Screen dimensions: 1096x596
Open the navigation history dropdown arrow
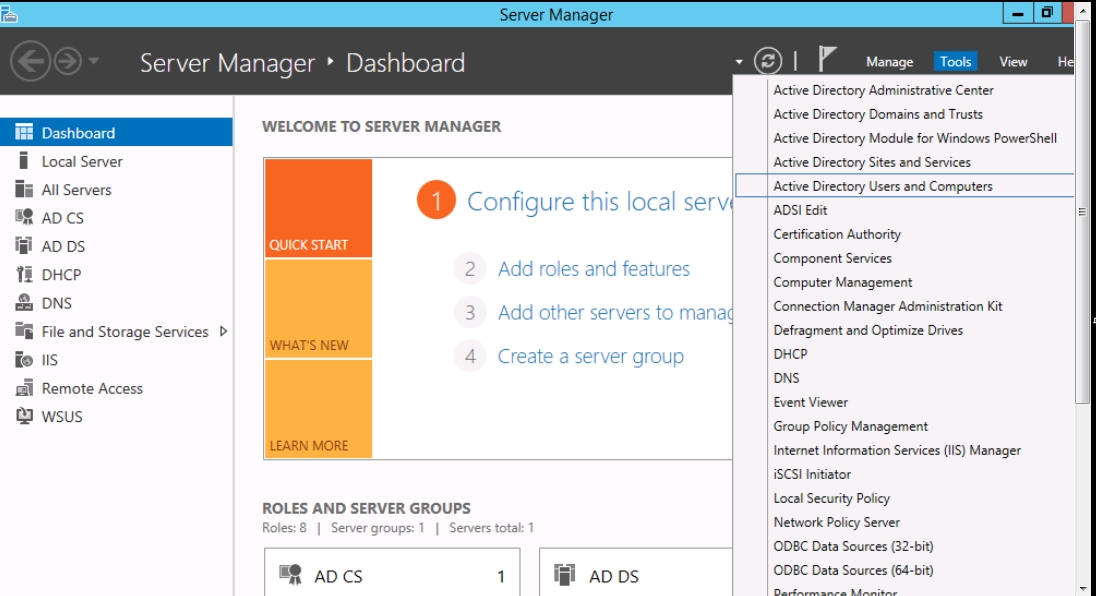[x=94, y=61]
